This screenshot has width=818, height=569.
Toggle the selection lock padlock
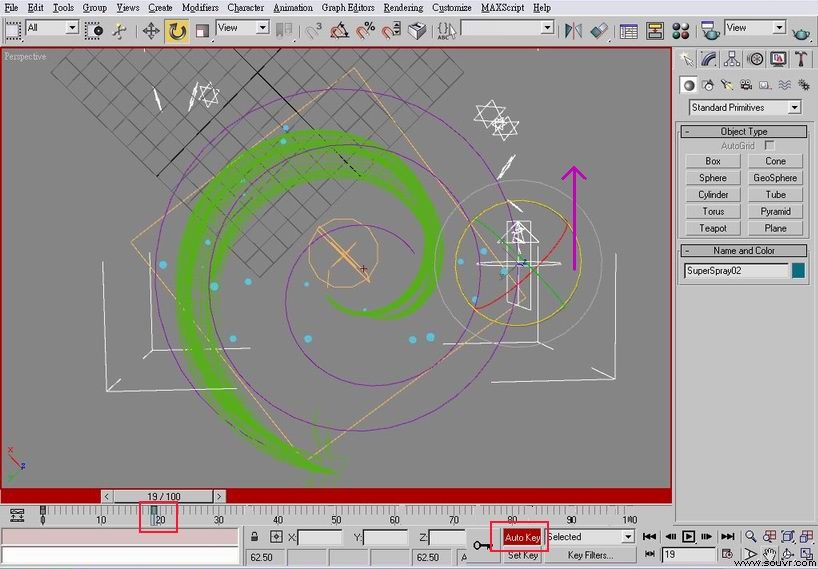coord(255,537)
